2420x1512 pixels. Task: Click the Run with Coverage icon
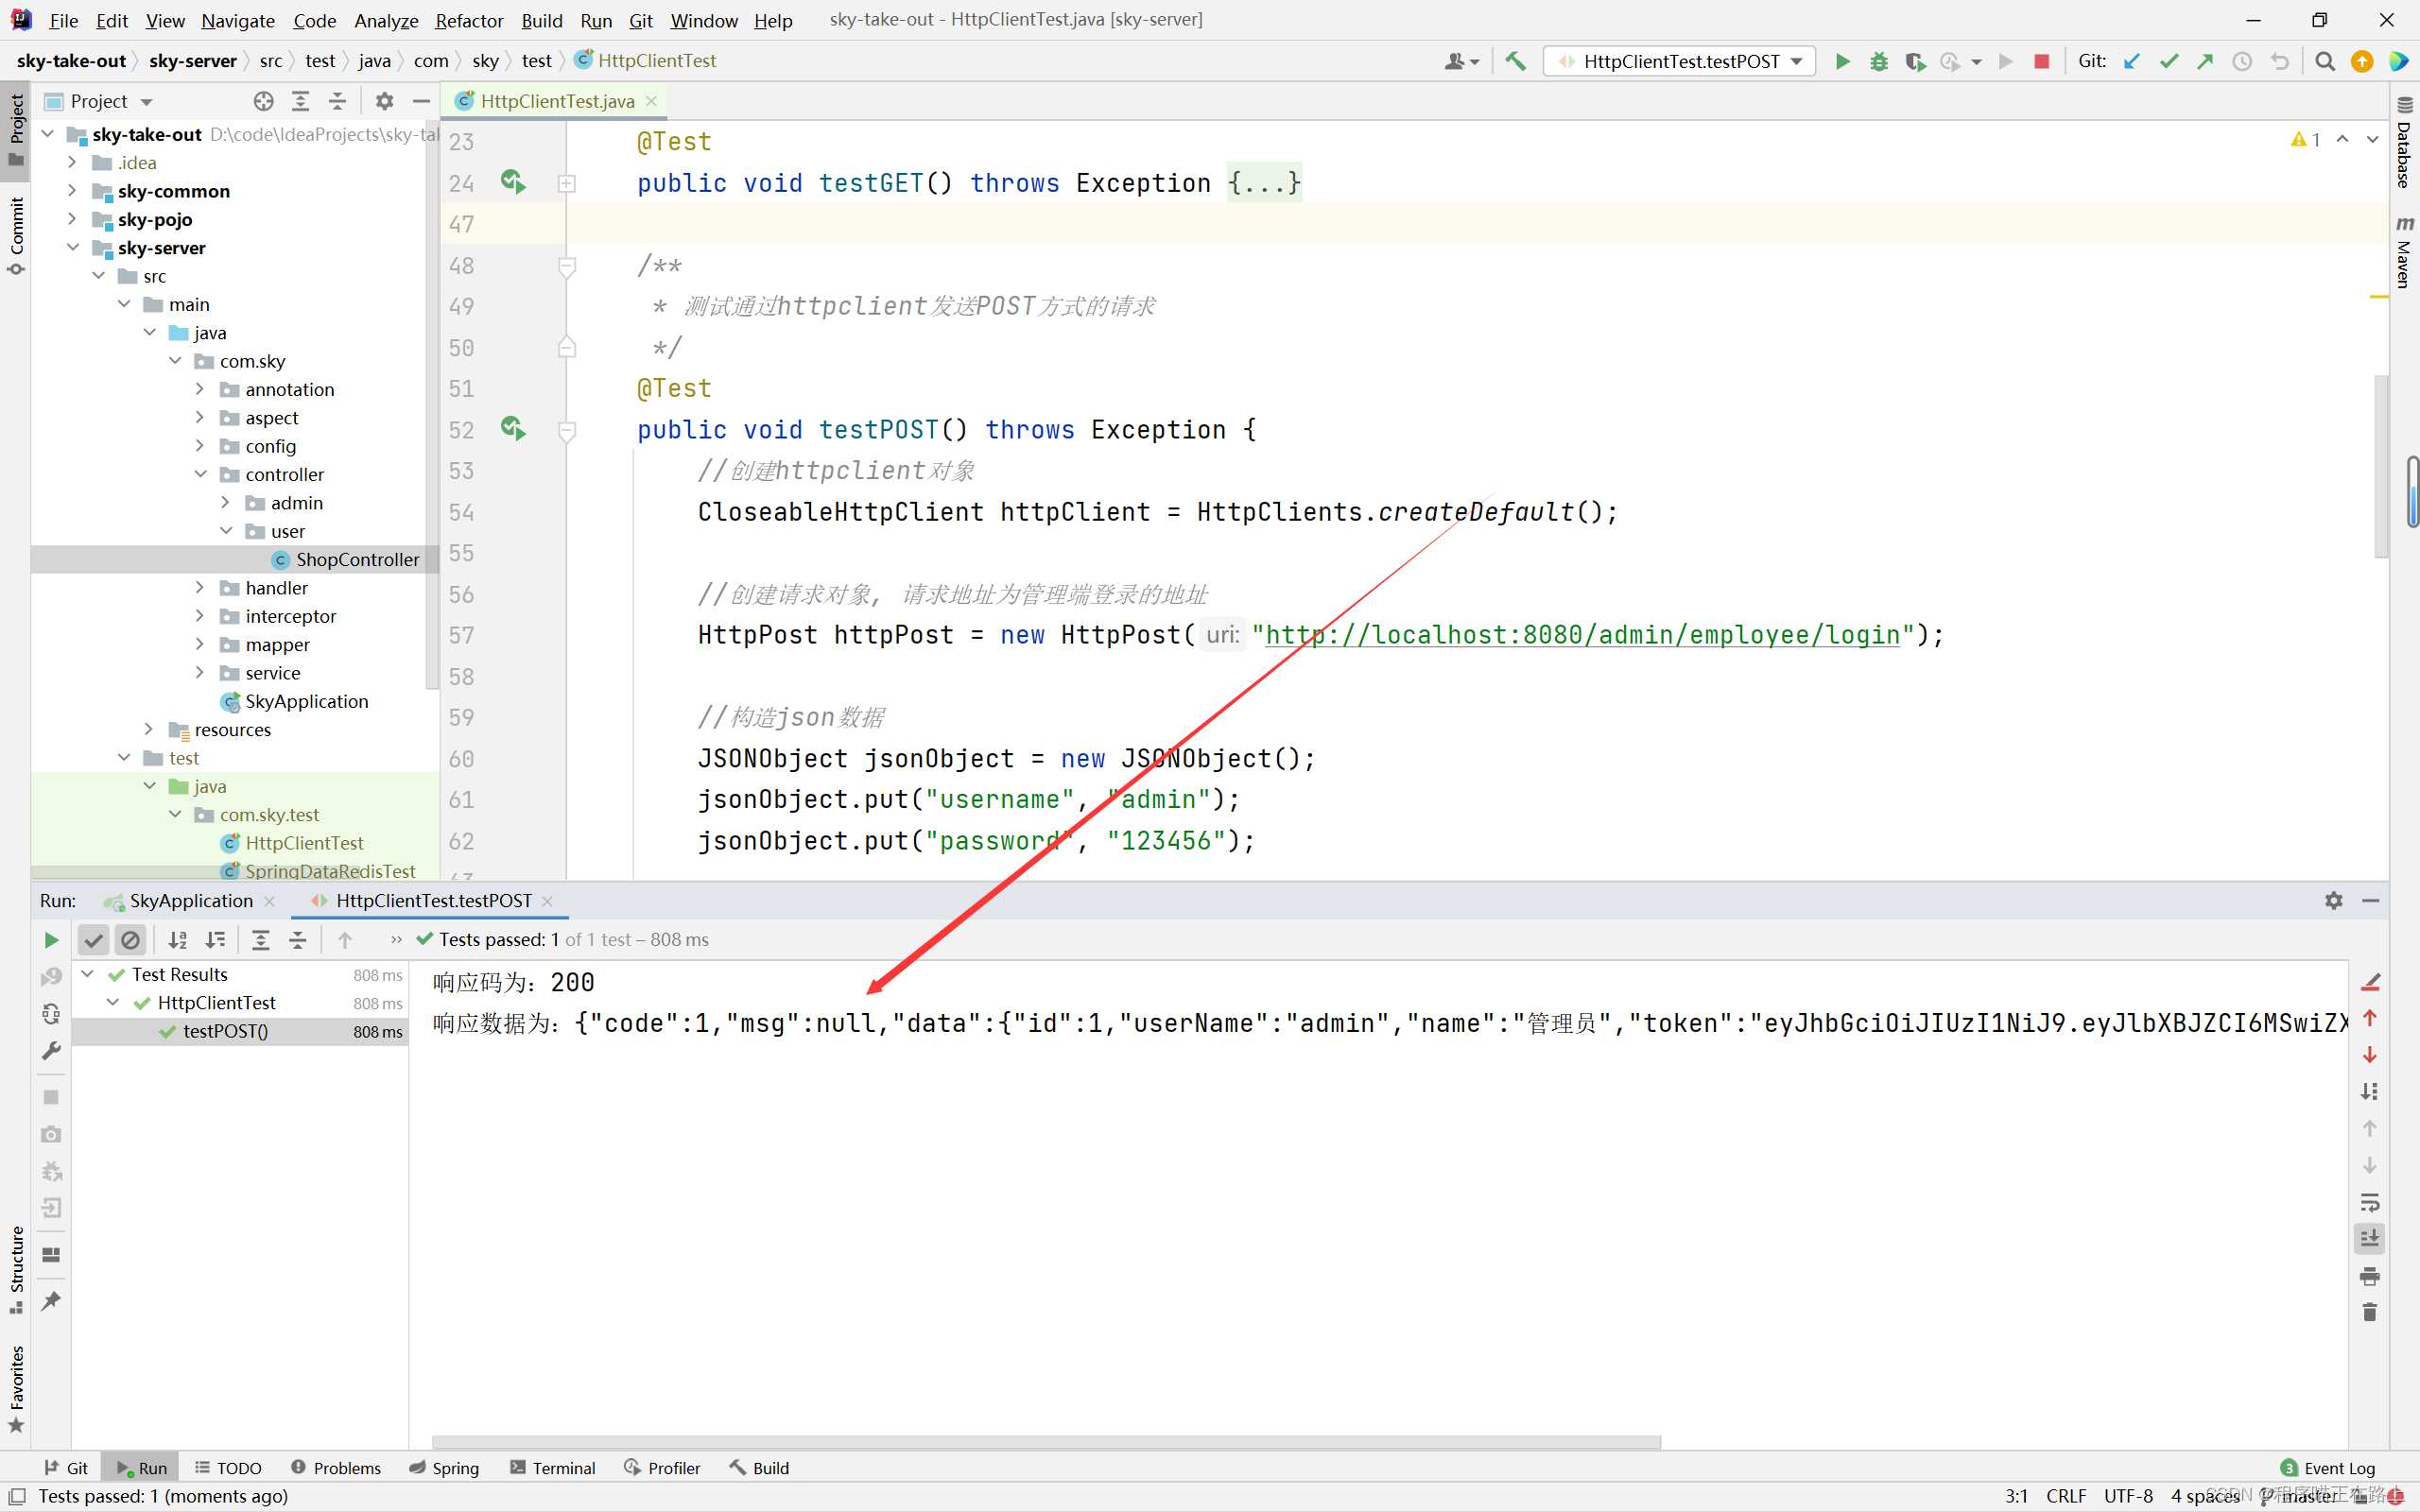pos(1914,61)
